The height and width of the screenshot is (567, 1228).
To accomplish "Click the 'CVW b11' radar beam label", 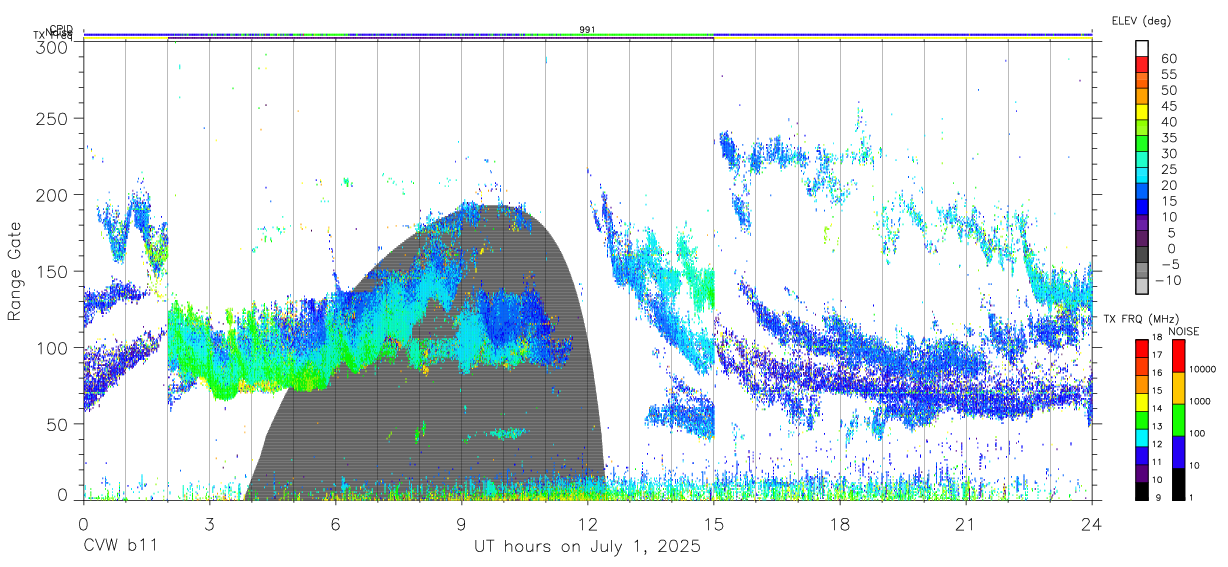I will coord(120,547).
